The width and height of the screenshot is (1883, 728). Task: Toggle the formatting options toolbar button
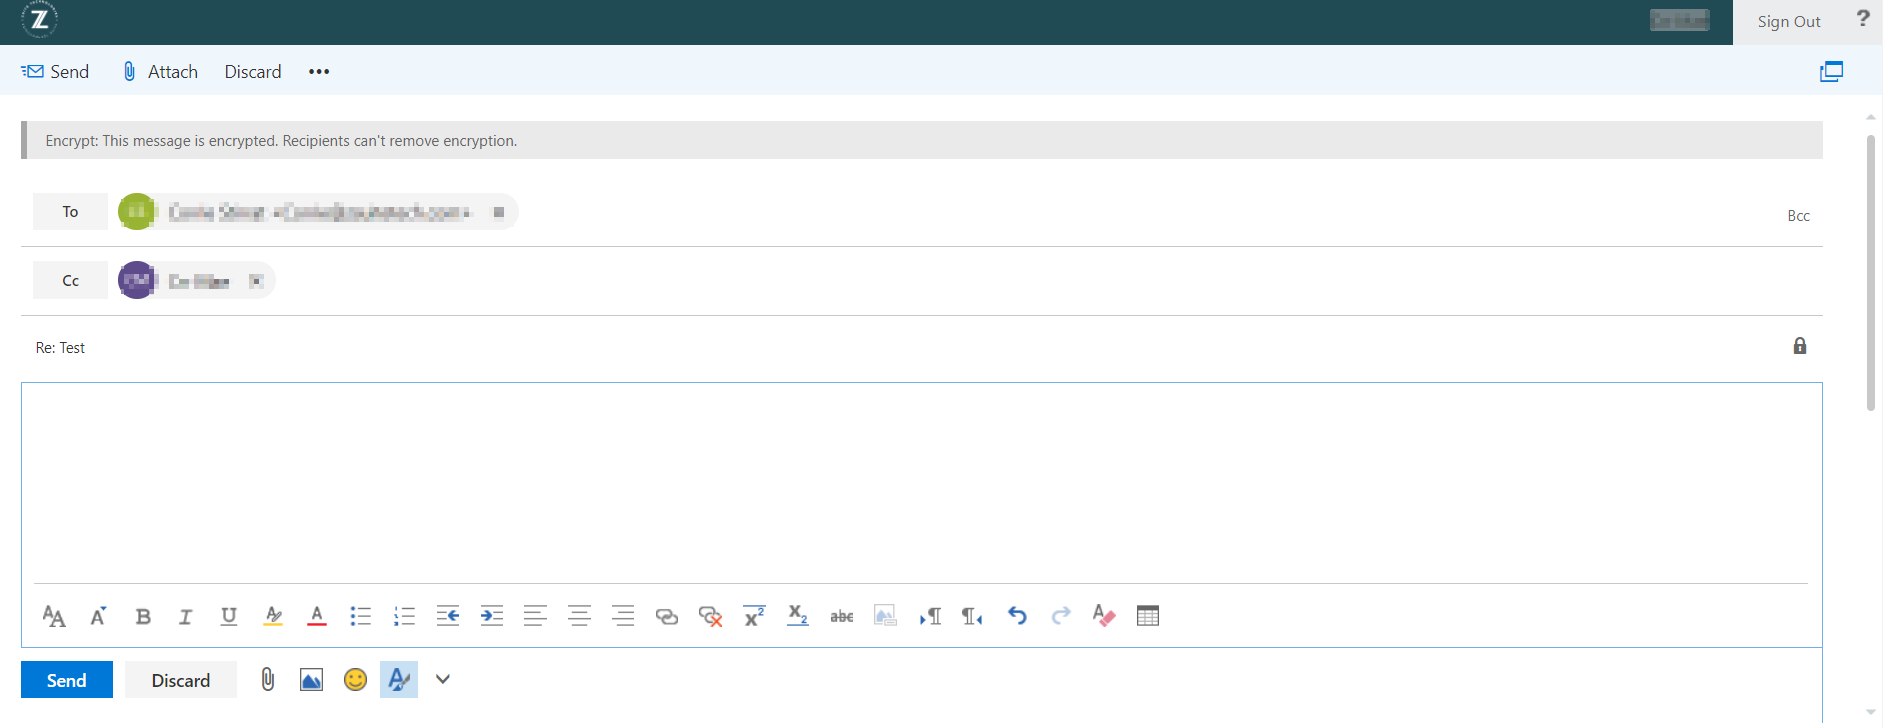tap(399, 680)
